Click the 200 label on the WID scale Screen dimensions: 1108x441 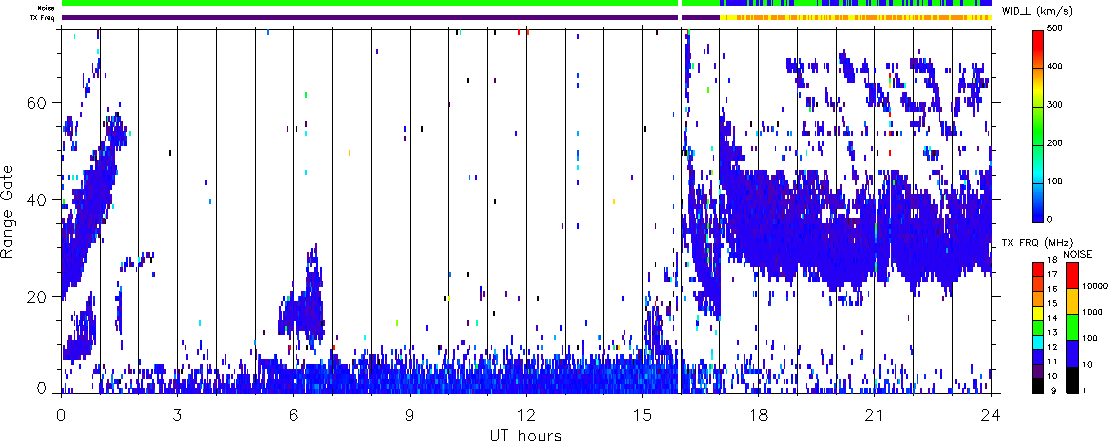click(1056, 143)
